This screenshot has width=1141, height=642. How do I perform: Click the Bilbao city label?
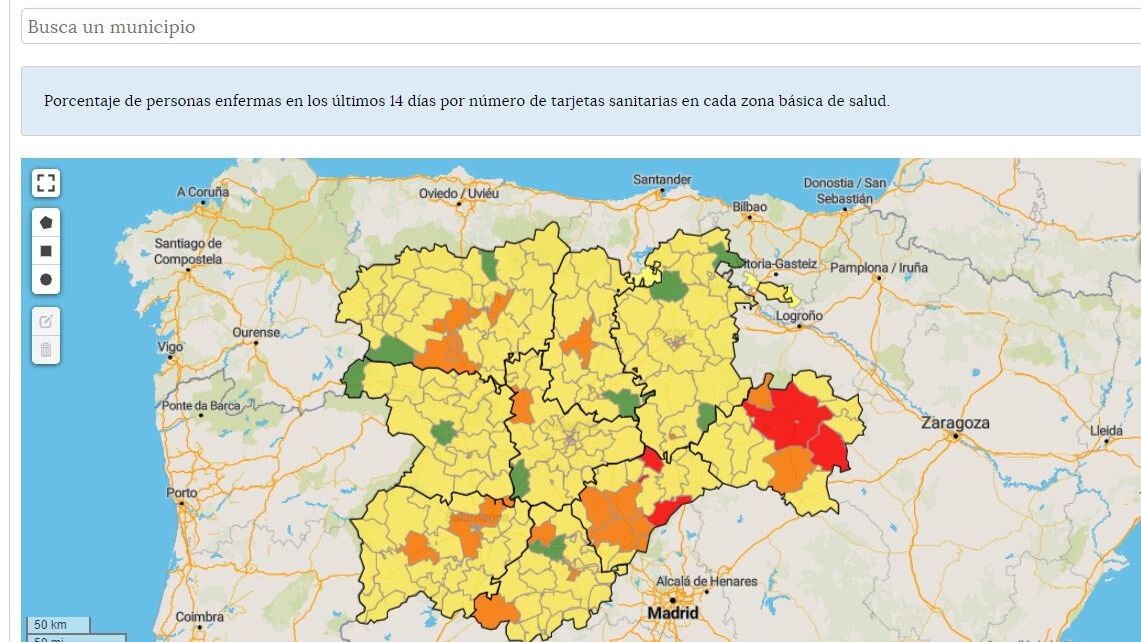pyautogui.click(x=750, y=207)
